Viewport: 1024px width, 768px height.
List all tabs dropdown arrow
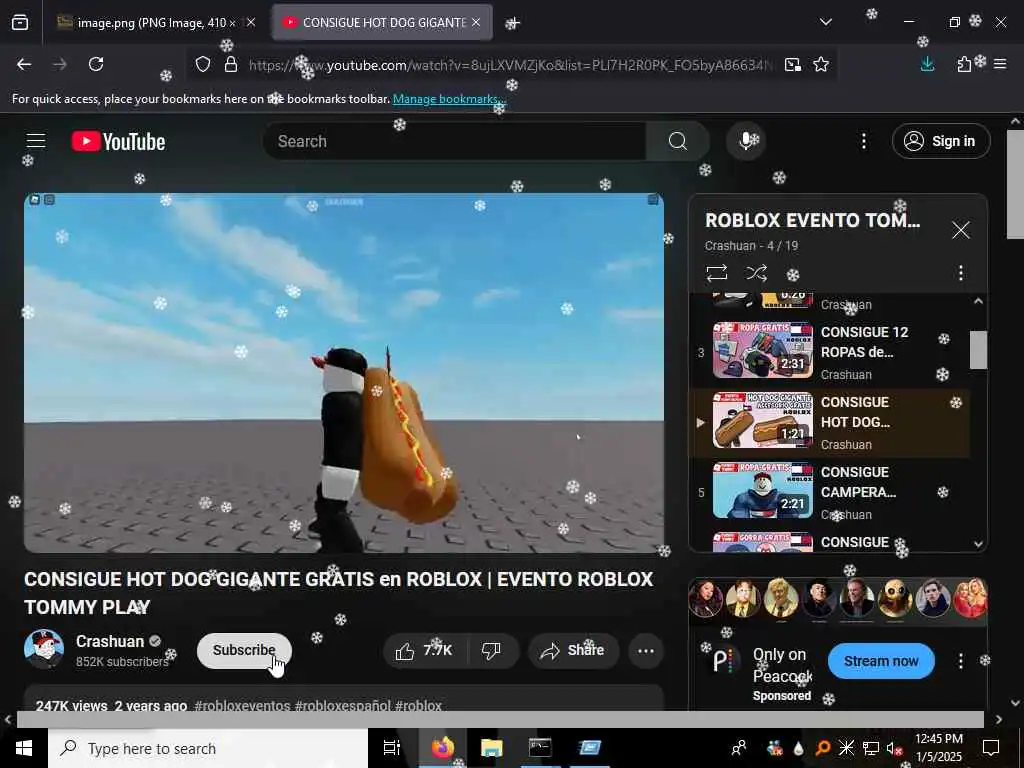(x=825, y=22)
